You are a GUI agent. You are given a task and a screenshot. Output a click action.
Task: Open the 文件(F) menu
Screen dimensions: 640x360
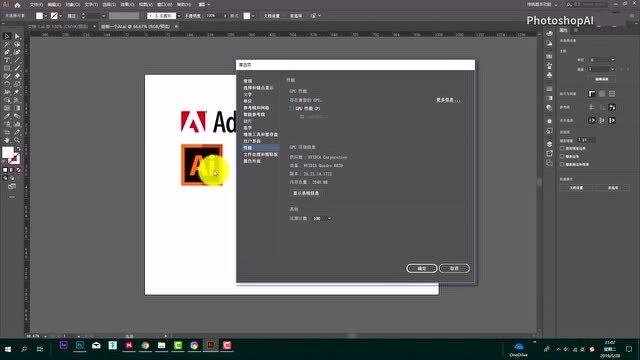click(x=36, y=5)
